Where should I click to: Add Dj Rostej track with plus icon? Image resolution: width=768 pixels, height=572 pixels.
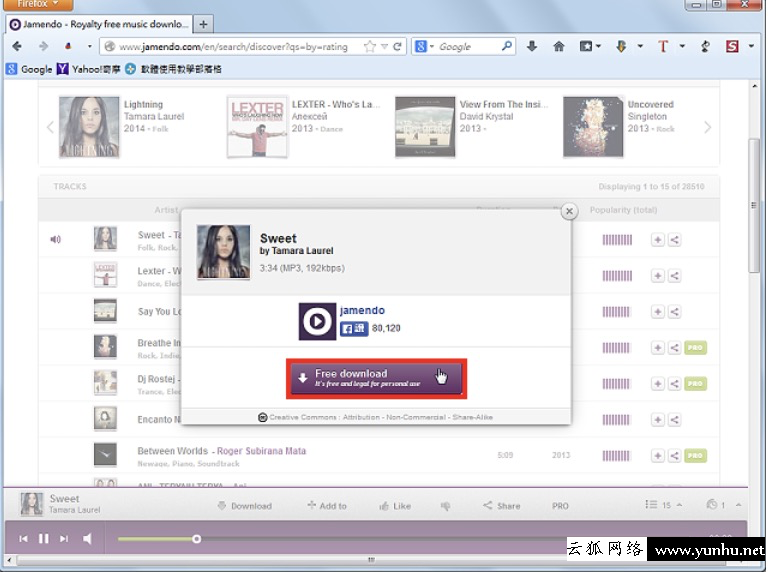click(x=657, y=383)
